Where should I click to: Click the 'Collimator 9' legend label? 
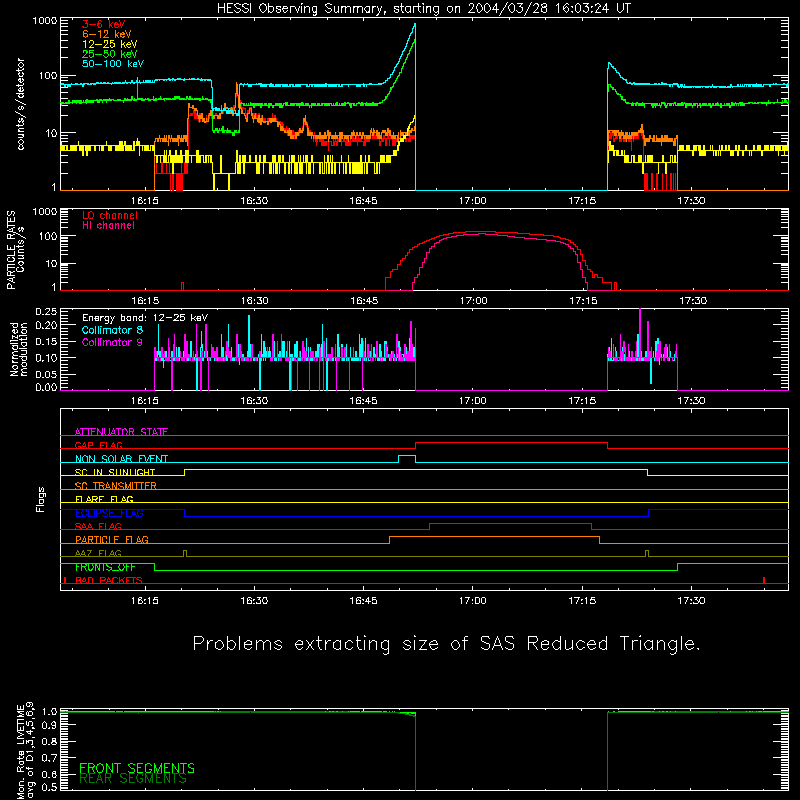click(x=112, y=342)
